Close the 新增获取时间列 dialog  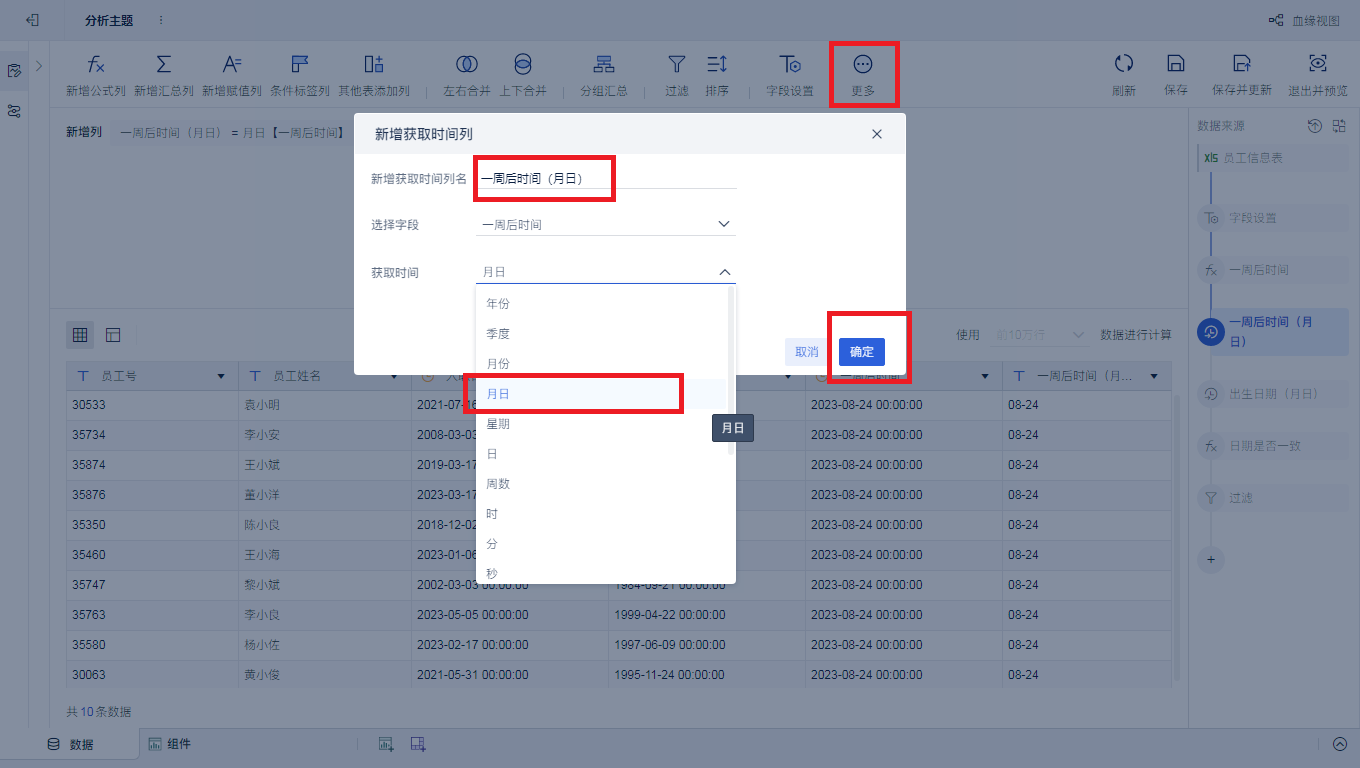click(x=877, y=134)
